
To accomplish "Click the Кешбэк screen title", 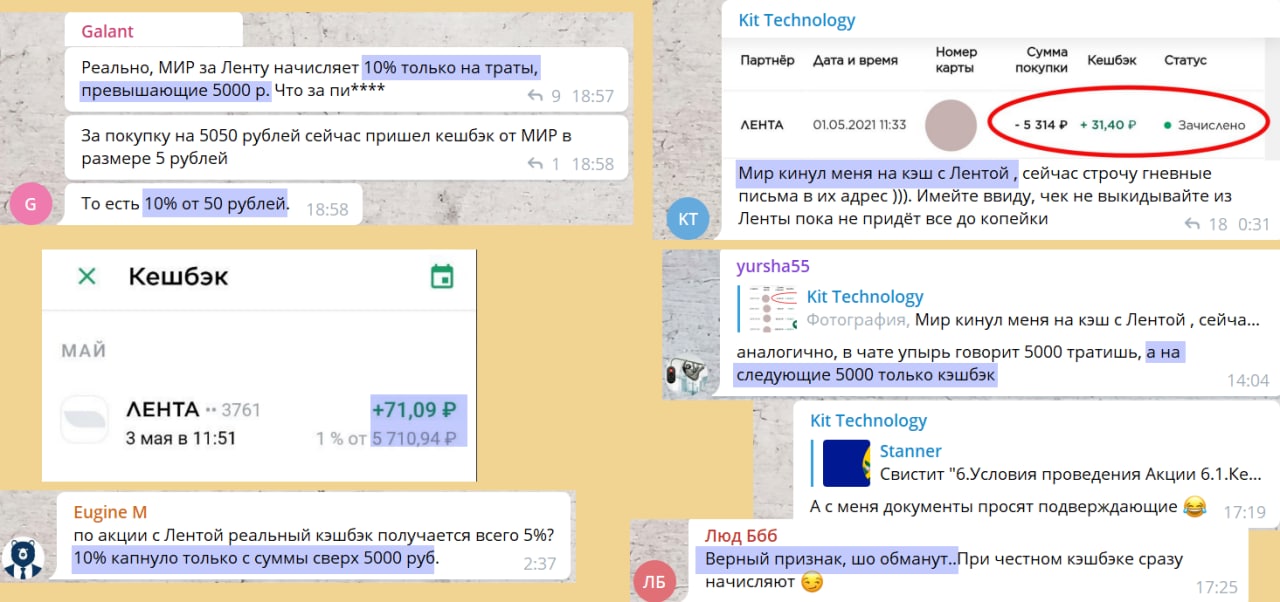I will coord(178,276).
